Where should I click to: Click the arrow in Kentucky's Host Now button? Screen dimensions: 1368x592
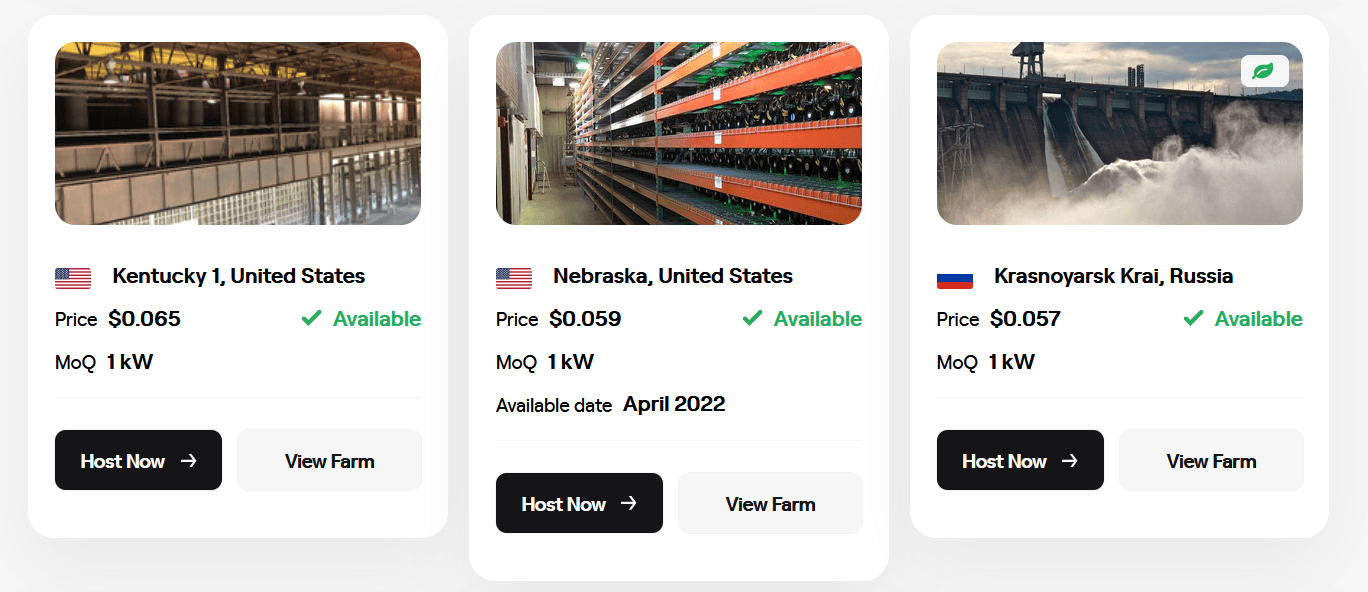point(188,461)
